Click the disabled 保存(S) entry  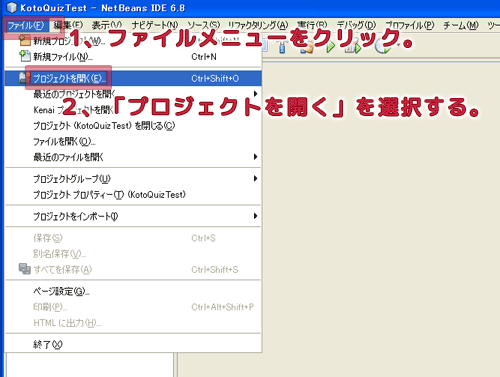point(133,238)
